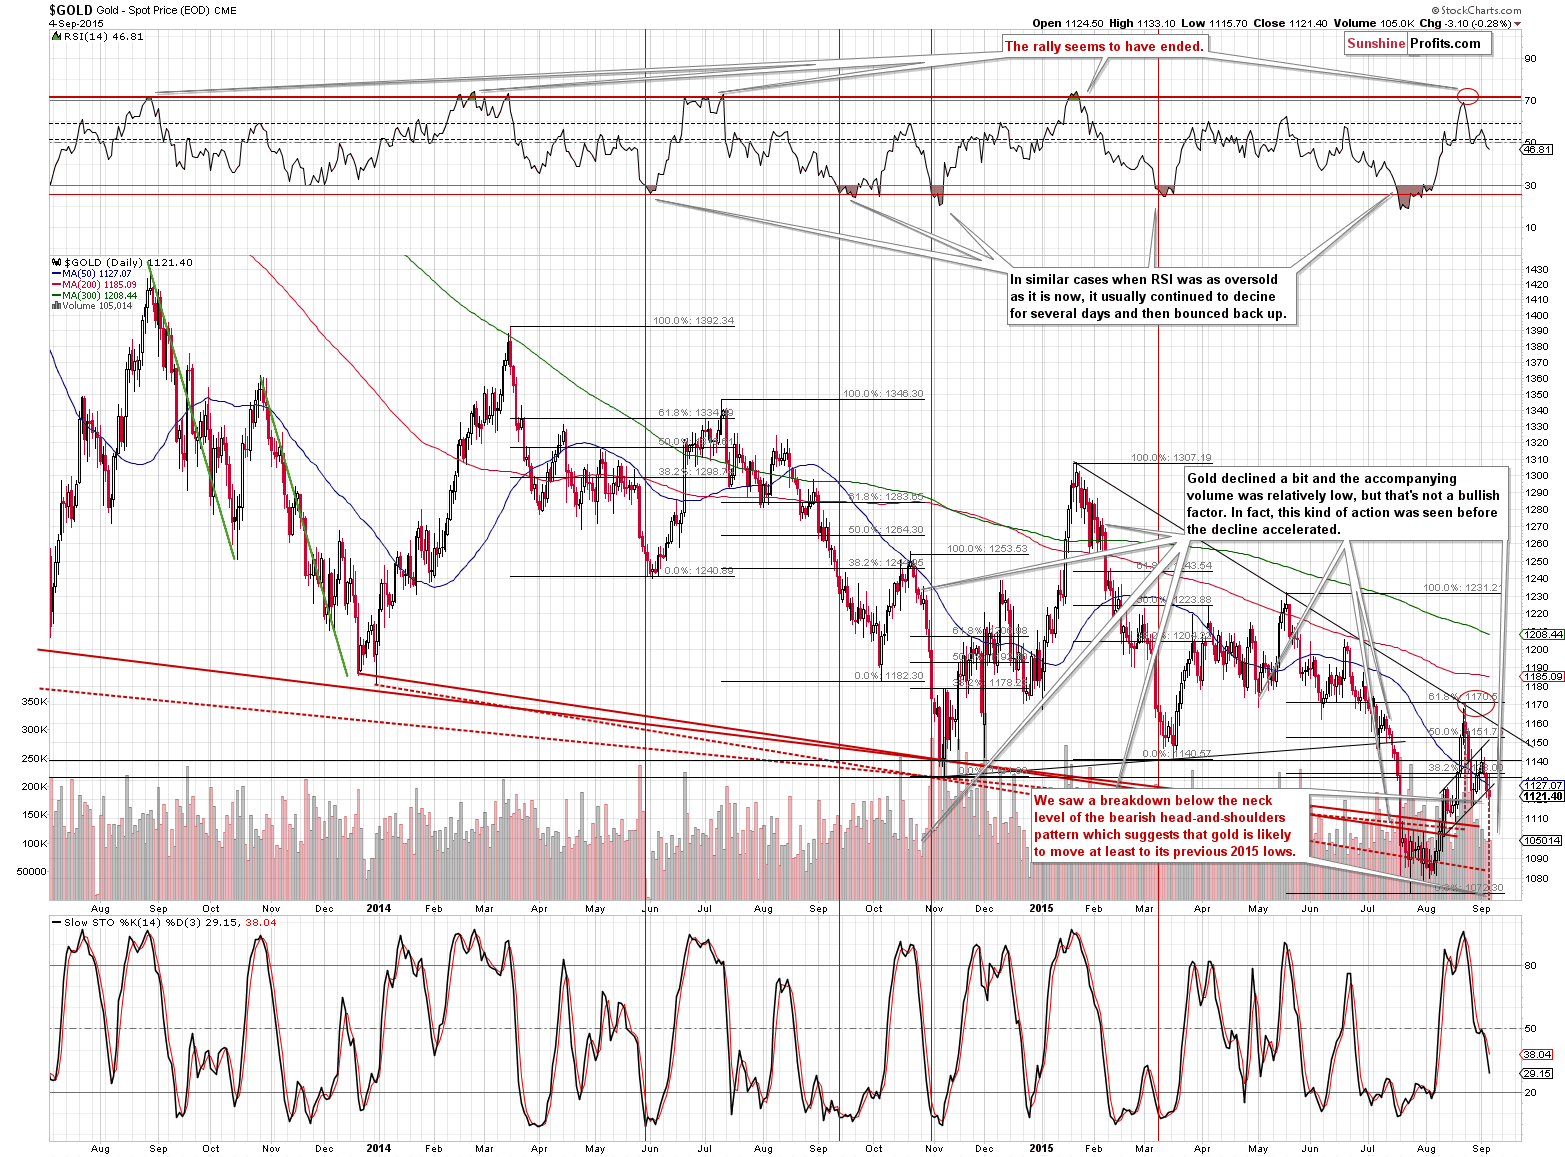Click the 'Gold declined a bit' annotation box
The image size is (1565, 1157).
pos(1345,503)
